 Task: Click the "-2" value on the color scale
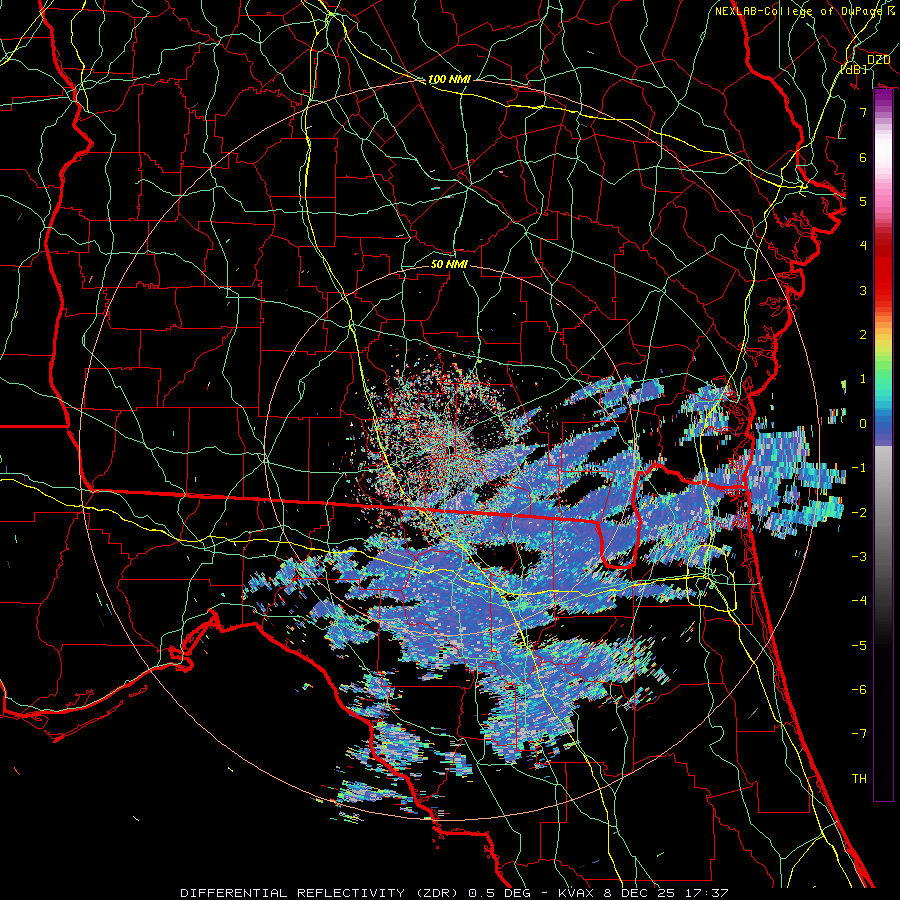pyautogui.click(x=859, y=512)
